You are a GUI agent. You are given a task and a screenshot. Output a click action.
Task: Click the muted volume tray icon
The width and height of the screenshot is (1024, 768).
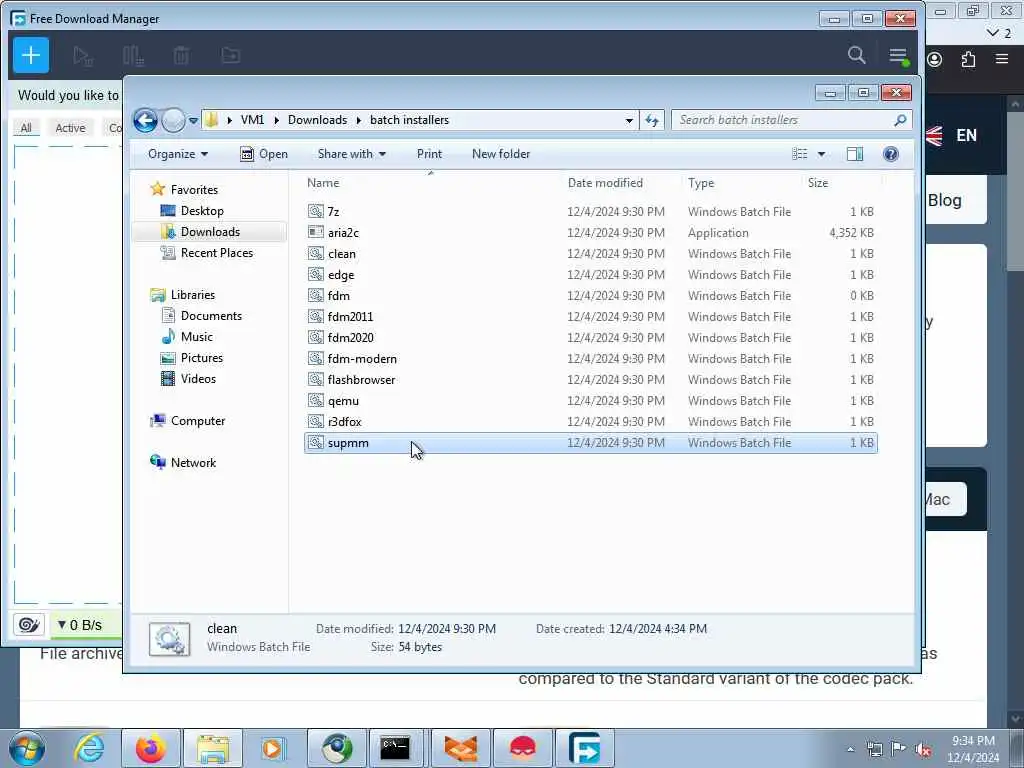[923, 750]
